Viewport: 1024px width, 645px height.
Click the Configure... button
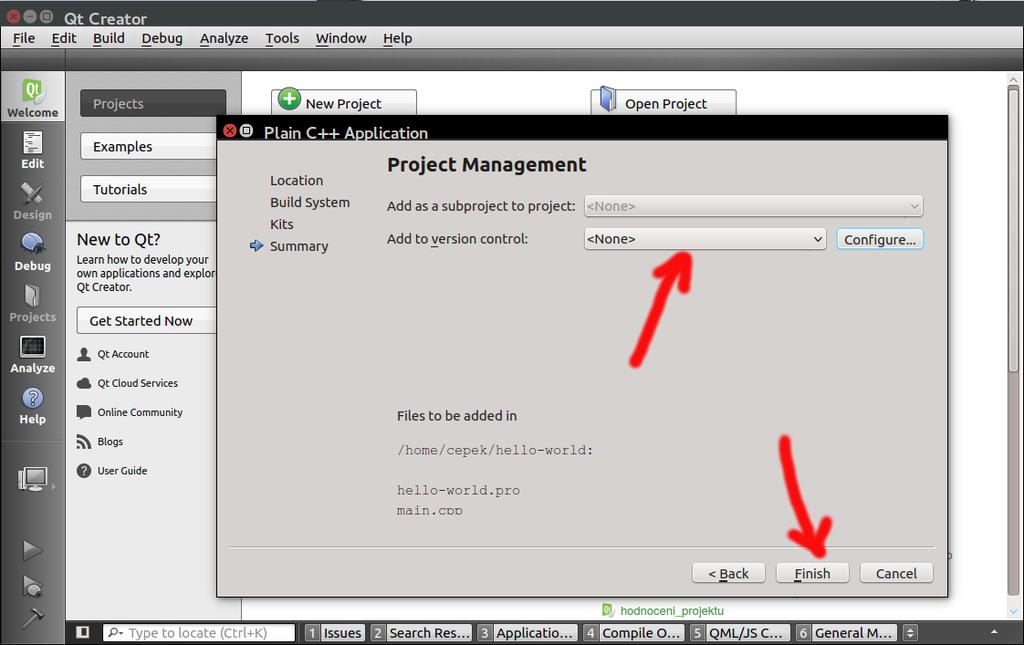click(880, 239)
